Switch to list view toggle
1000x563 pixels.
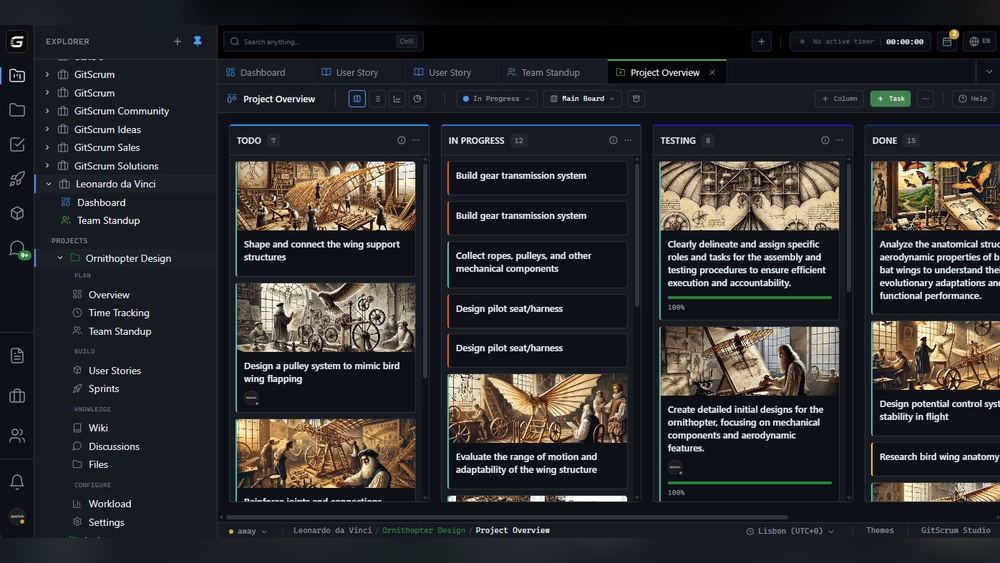pyautogui.click(x=377, y=99)
